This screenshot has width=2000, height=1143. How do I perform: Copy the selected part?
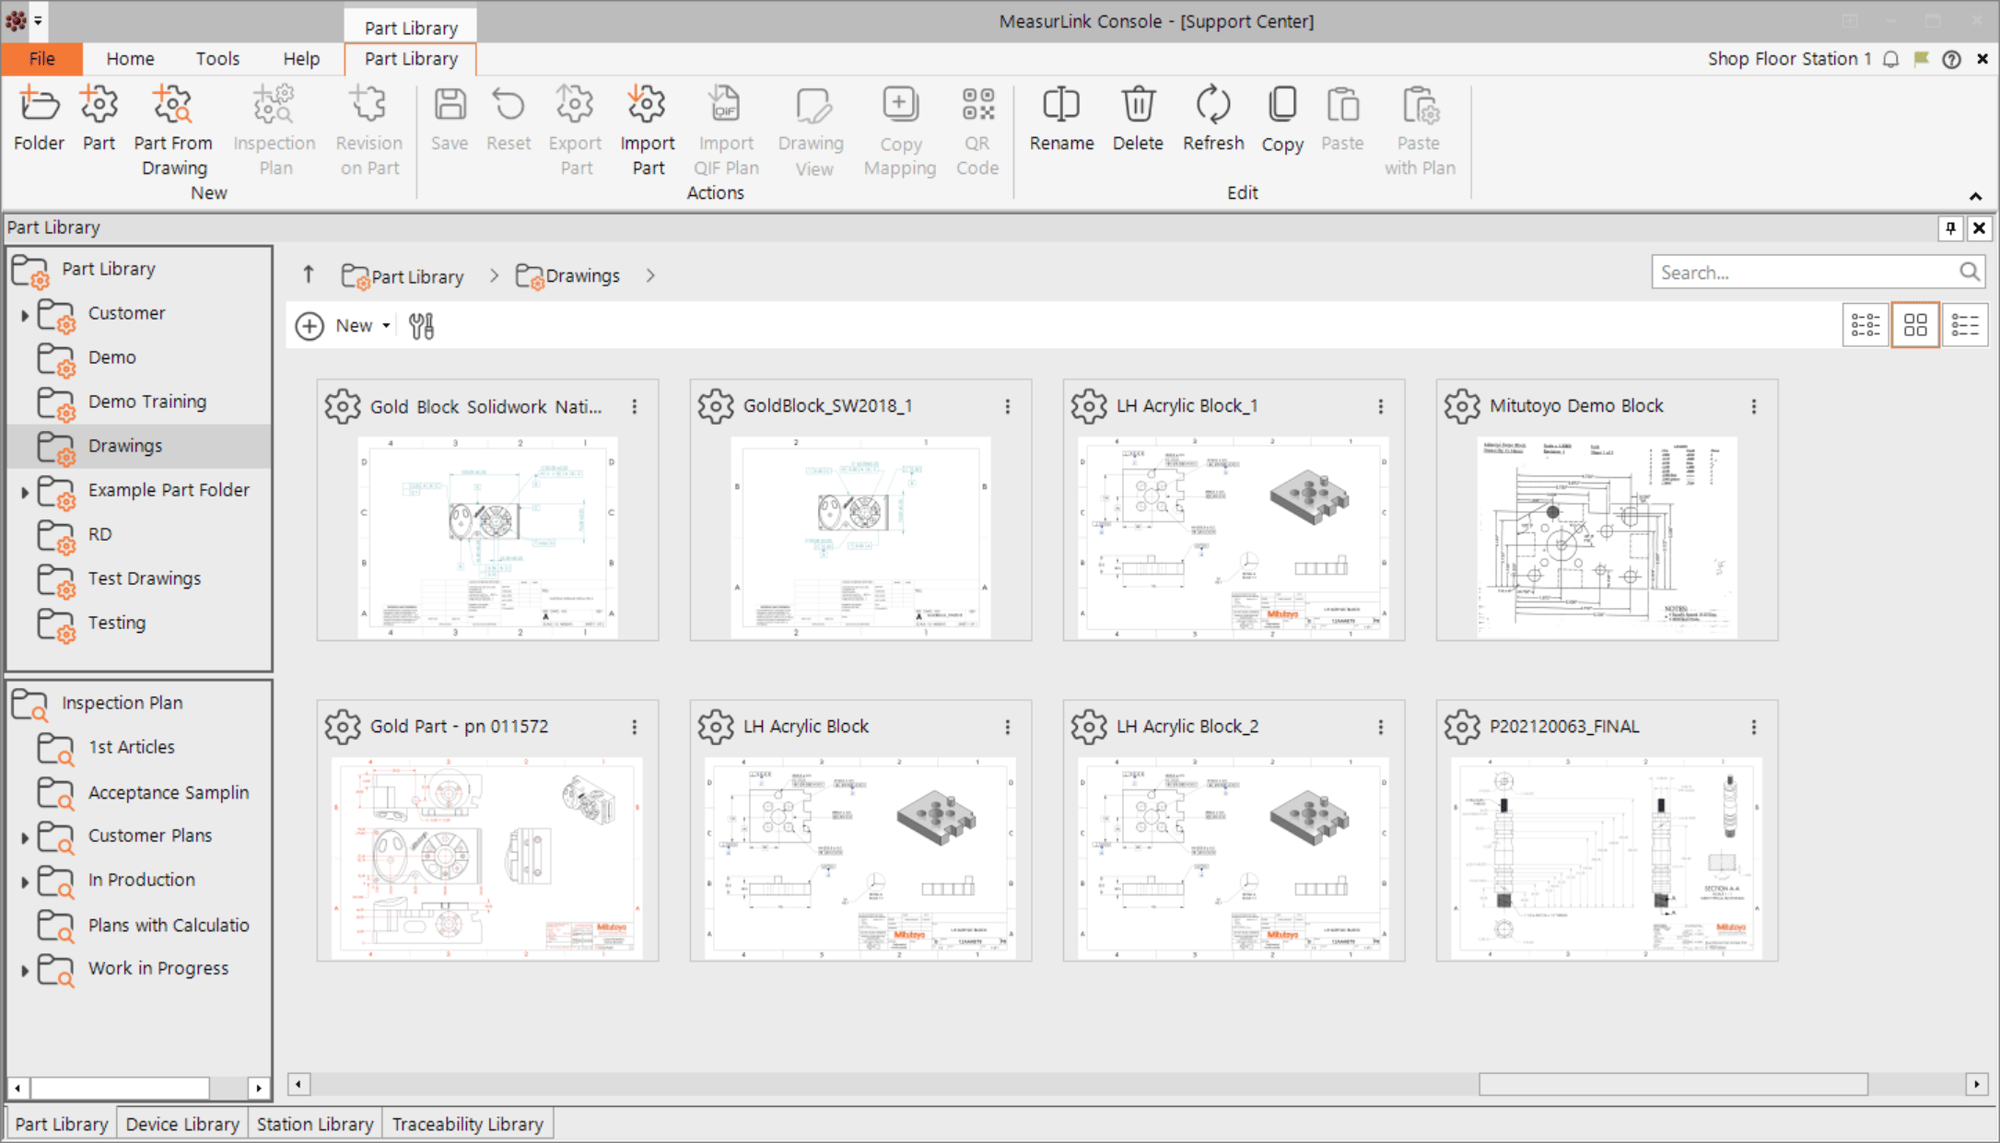click(x=1282, y=119)
